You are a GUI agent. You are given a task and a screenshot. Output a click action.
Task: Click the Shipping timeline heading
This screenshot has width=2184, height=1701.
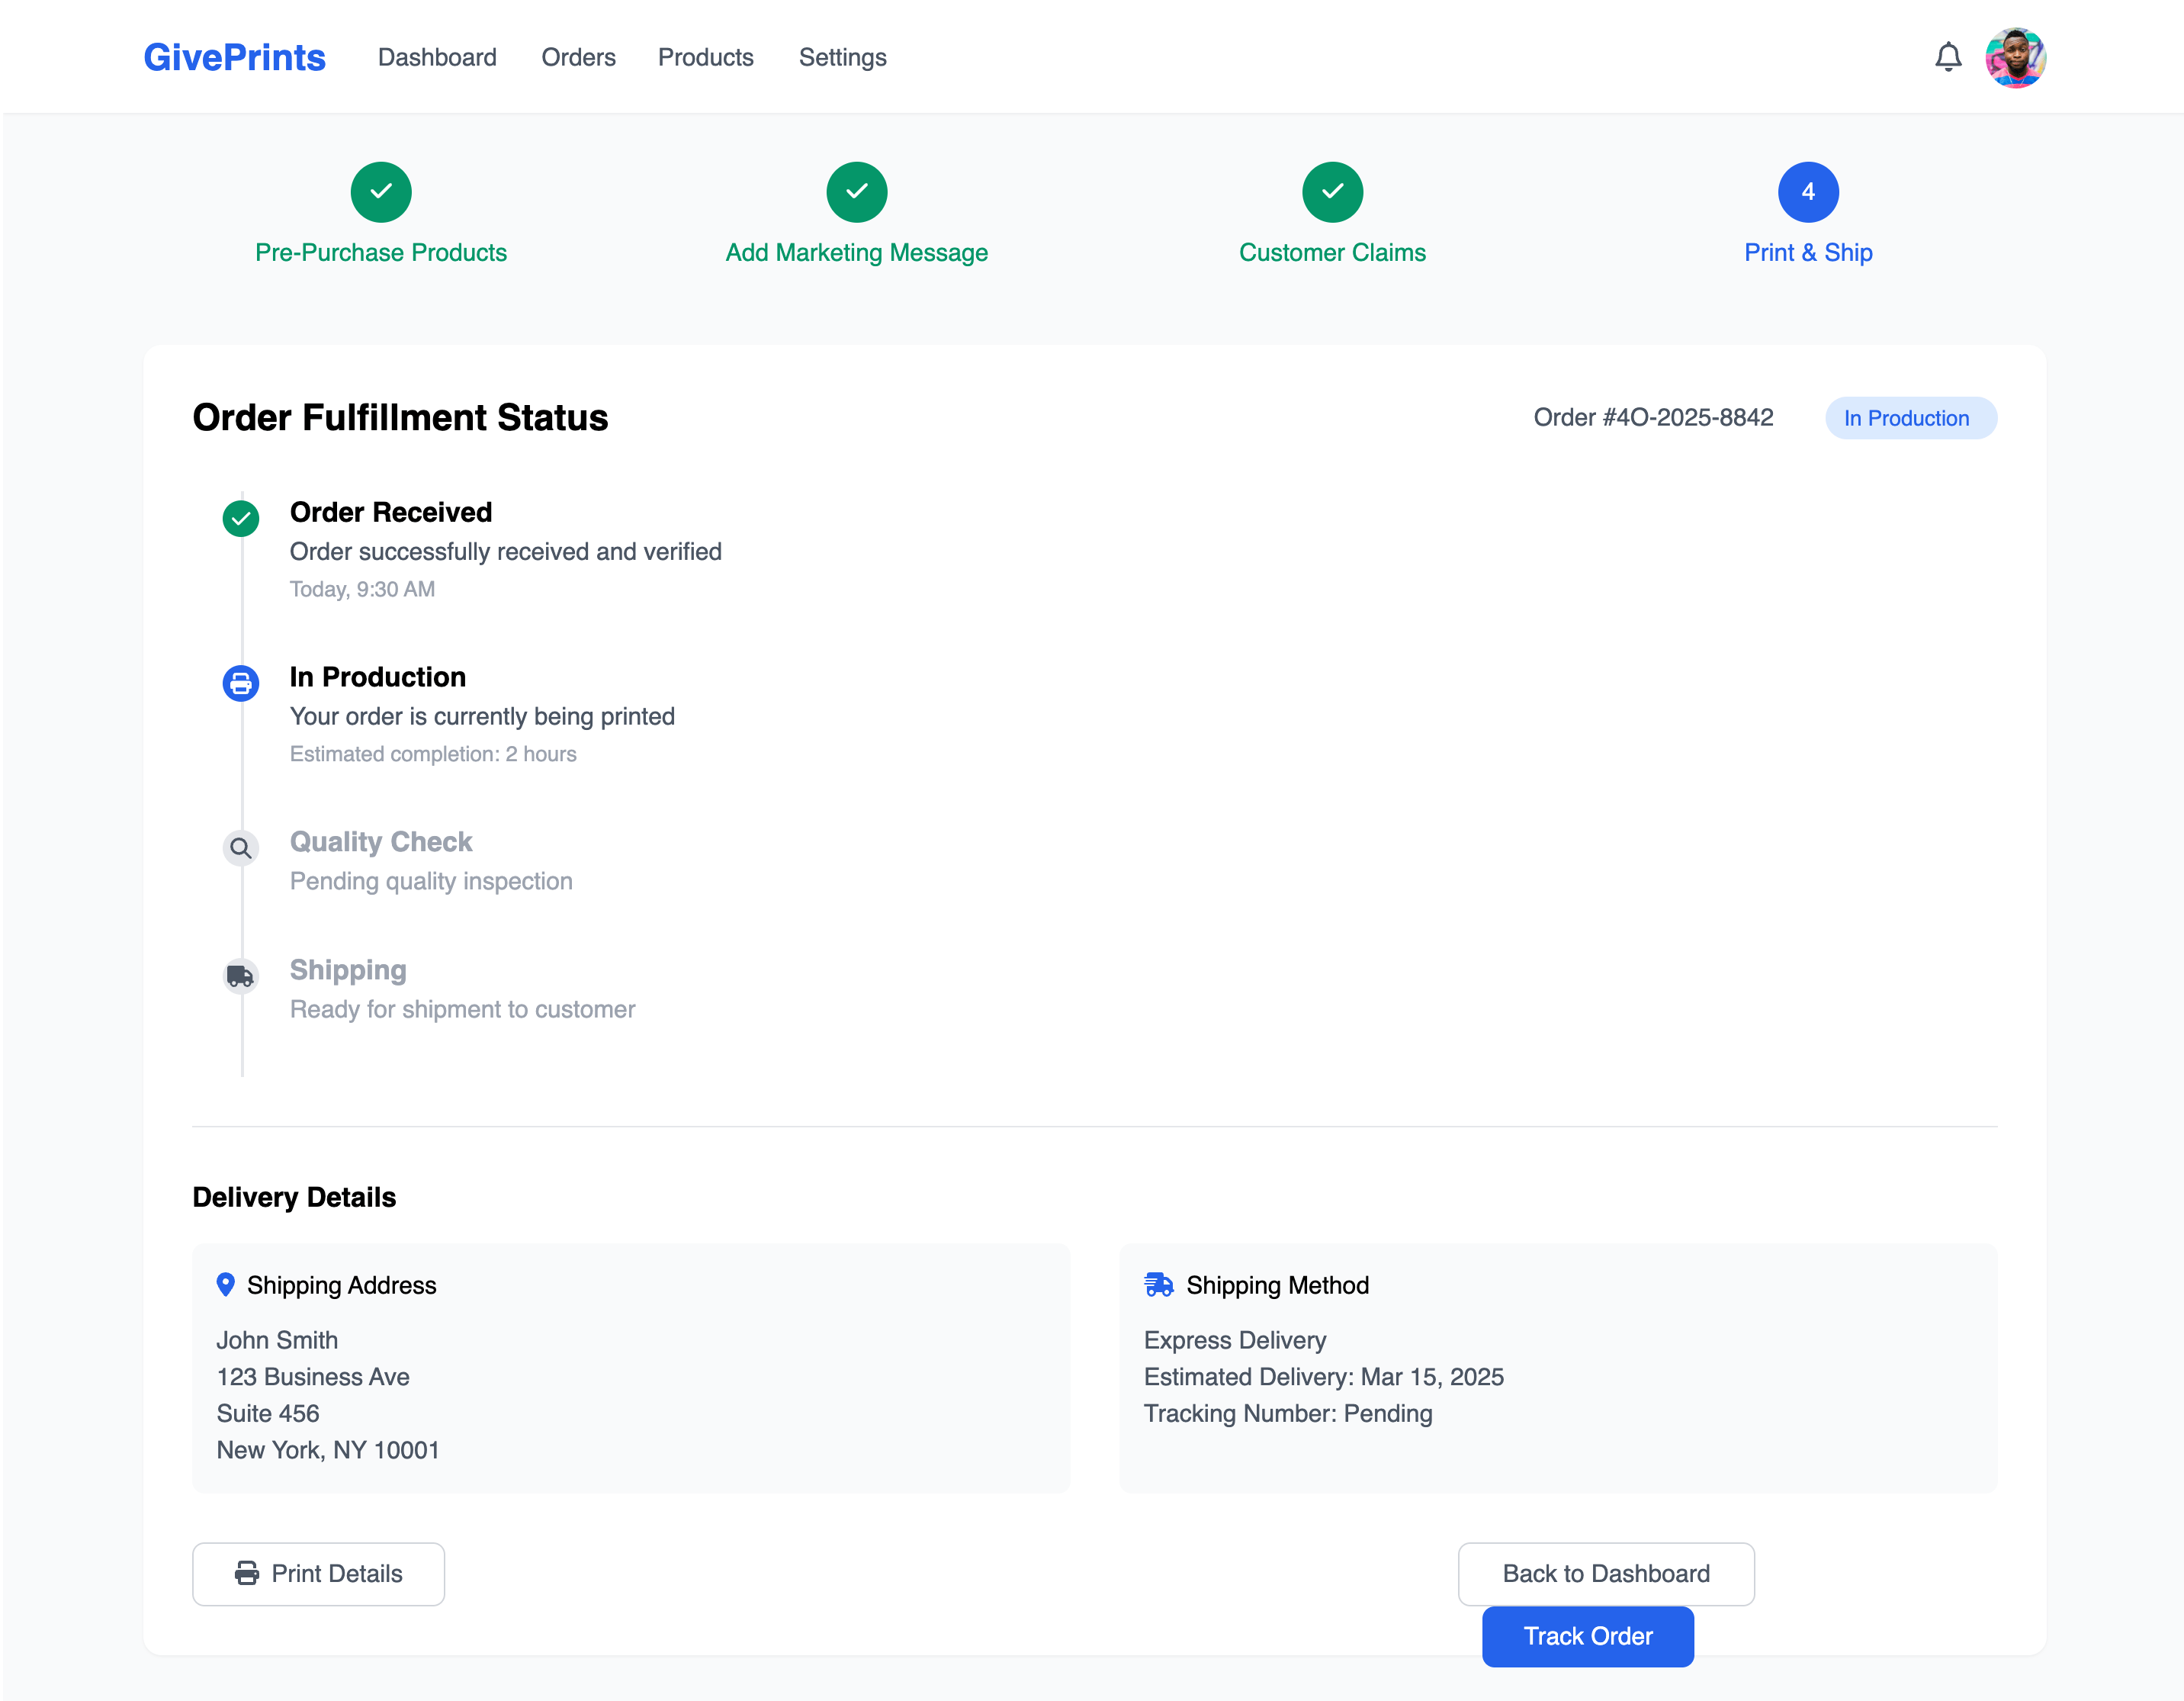348,970
